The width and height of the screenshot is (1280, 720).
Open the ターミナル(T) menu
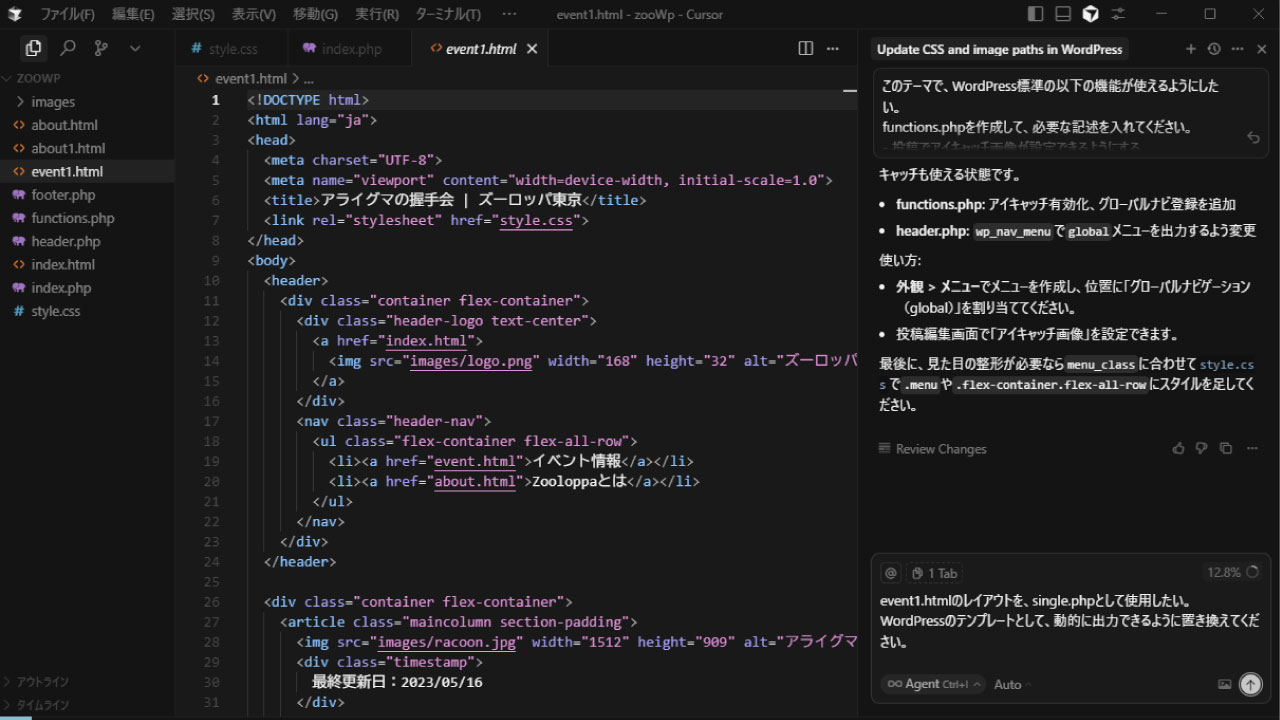tap(448, 14)
